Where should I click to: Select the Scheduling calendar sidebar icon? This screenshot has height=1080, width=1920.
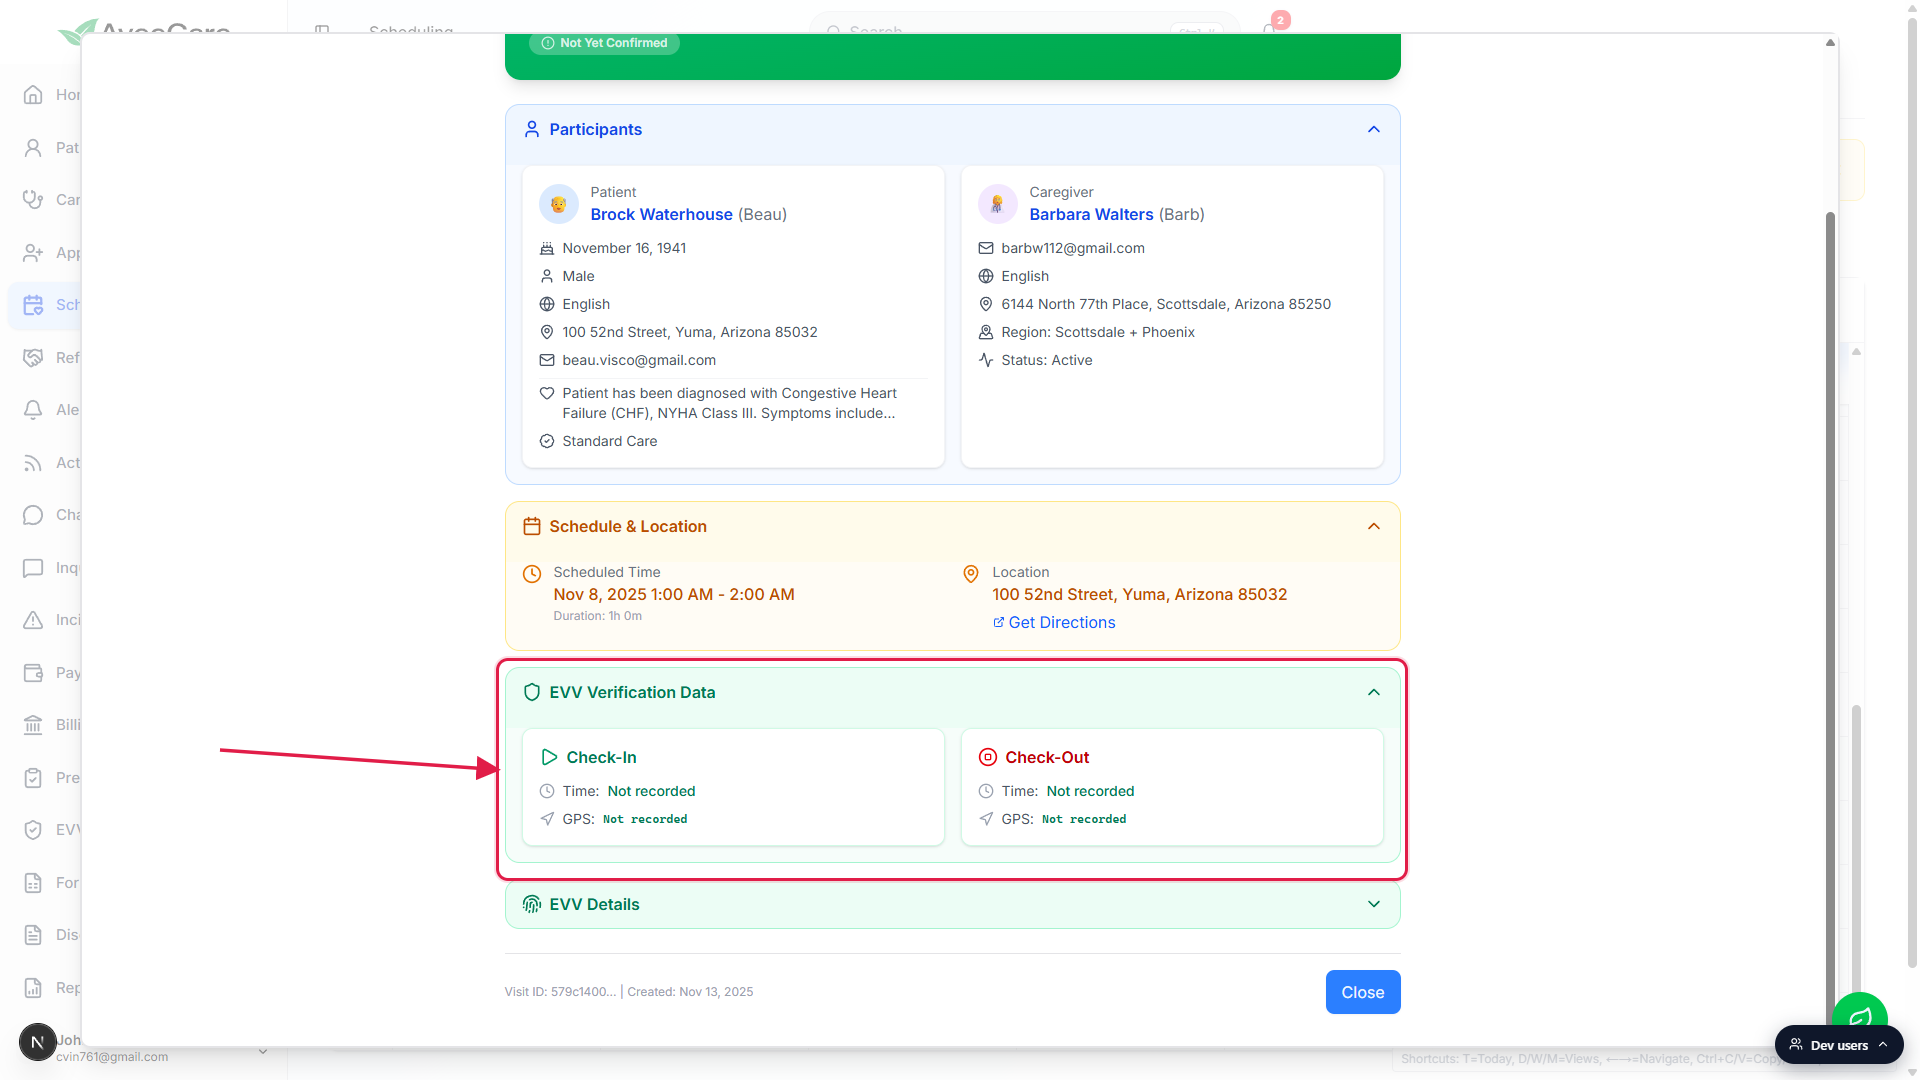point(33,305)
